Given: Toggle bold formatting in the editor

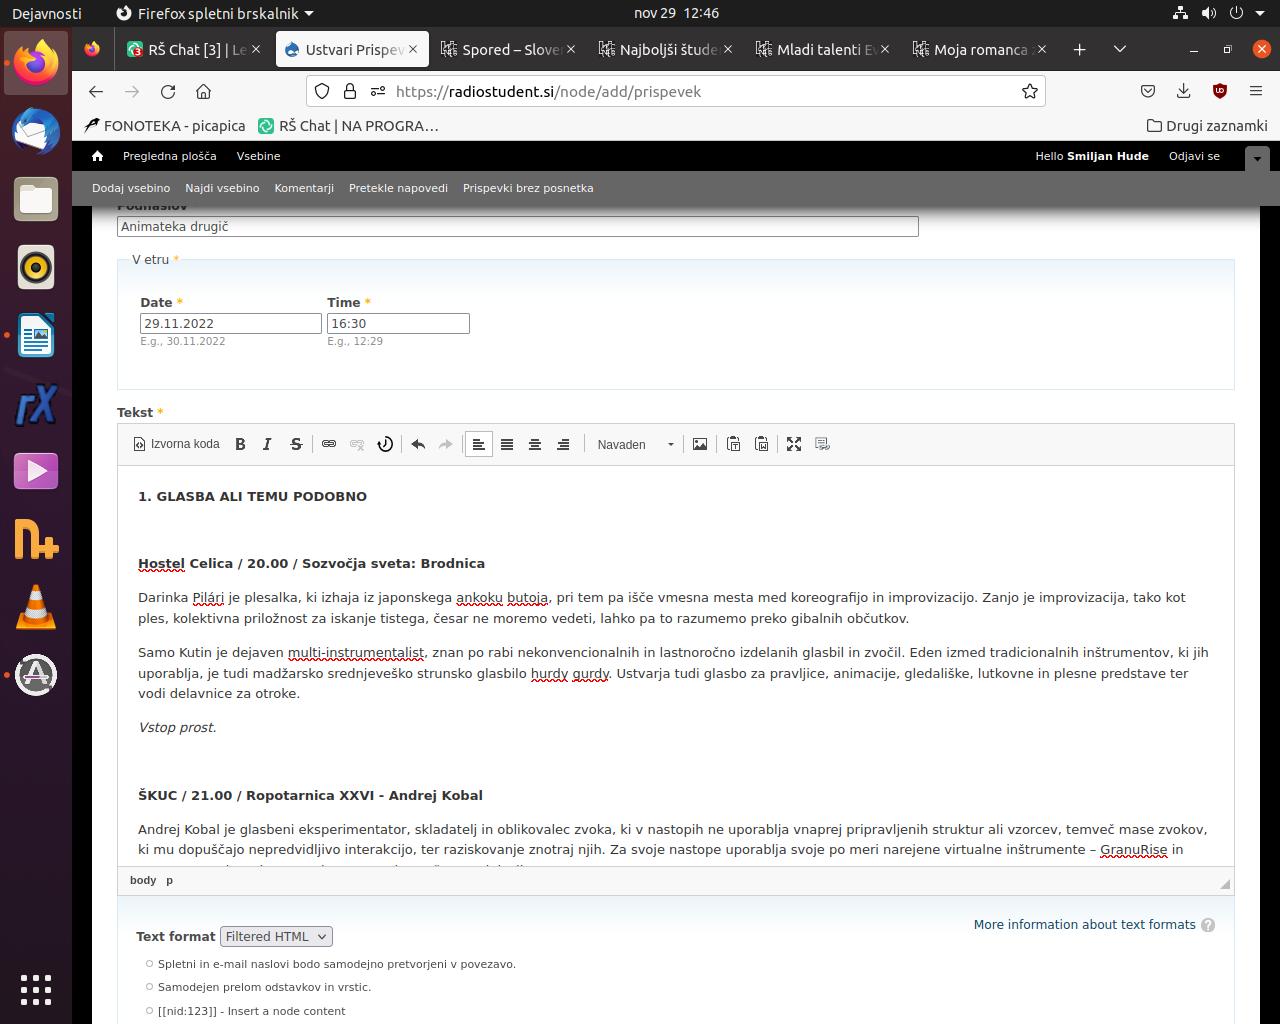Looking at the screenshot, I should click(240, 444).
